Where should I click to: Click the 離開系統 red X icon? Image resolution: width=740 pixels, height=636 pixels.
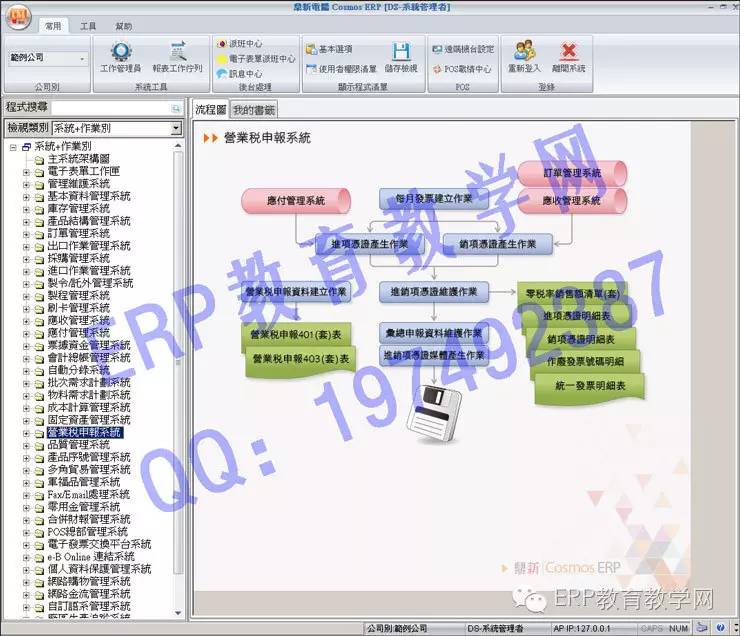(x=568, y=56)
